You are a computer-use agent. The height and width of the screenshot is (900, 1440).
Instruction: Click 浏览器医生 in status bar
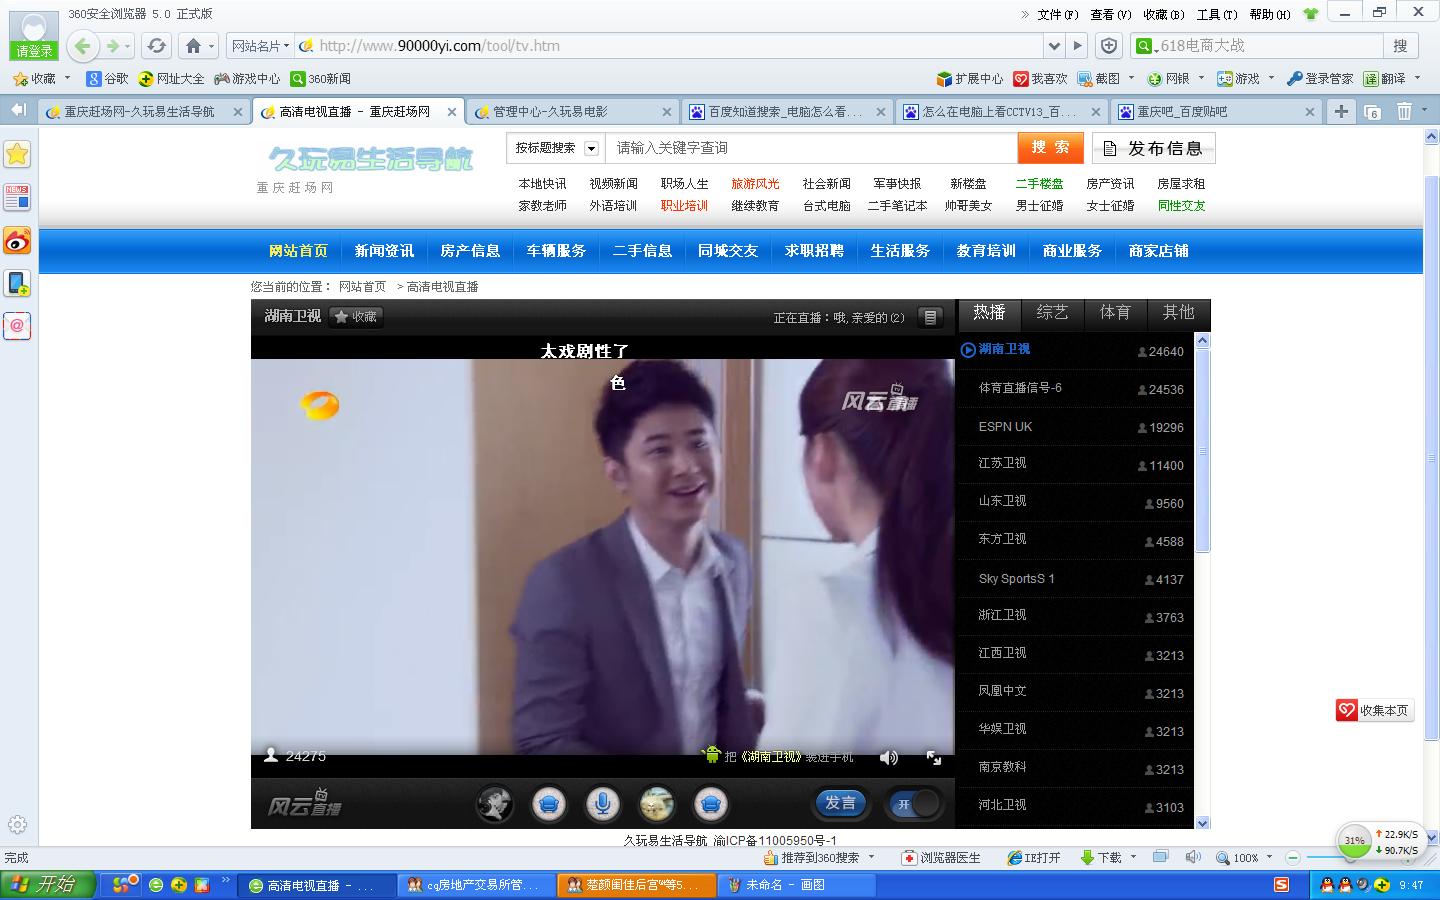tap(941, 858)
